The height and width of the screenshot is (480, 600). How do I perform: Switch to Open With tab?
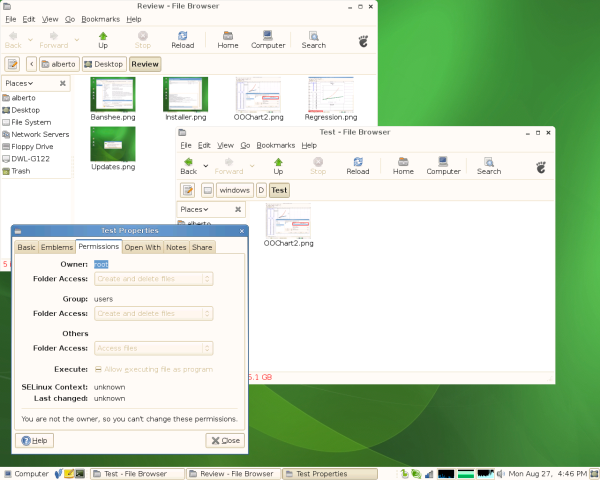(x=143, y=247)
